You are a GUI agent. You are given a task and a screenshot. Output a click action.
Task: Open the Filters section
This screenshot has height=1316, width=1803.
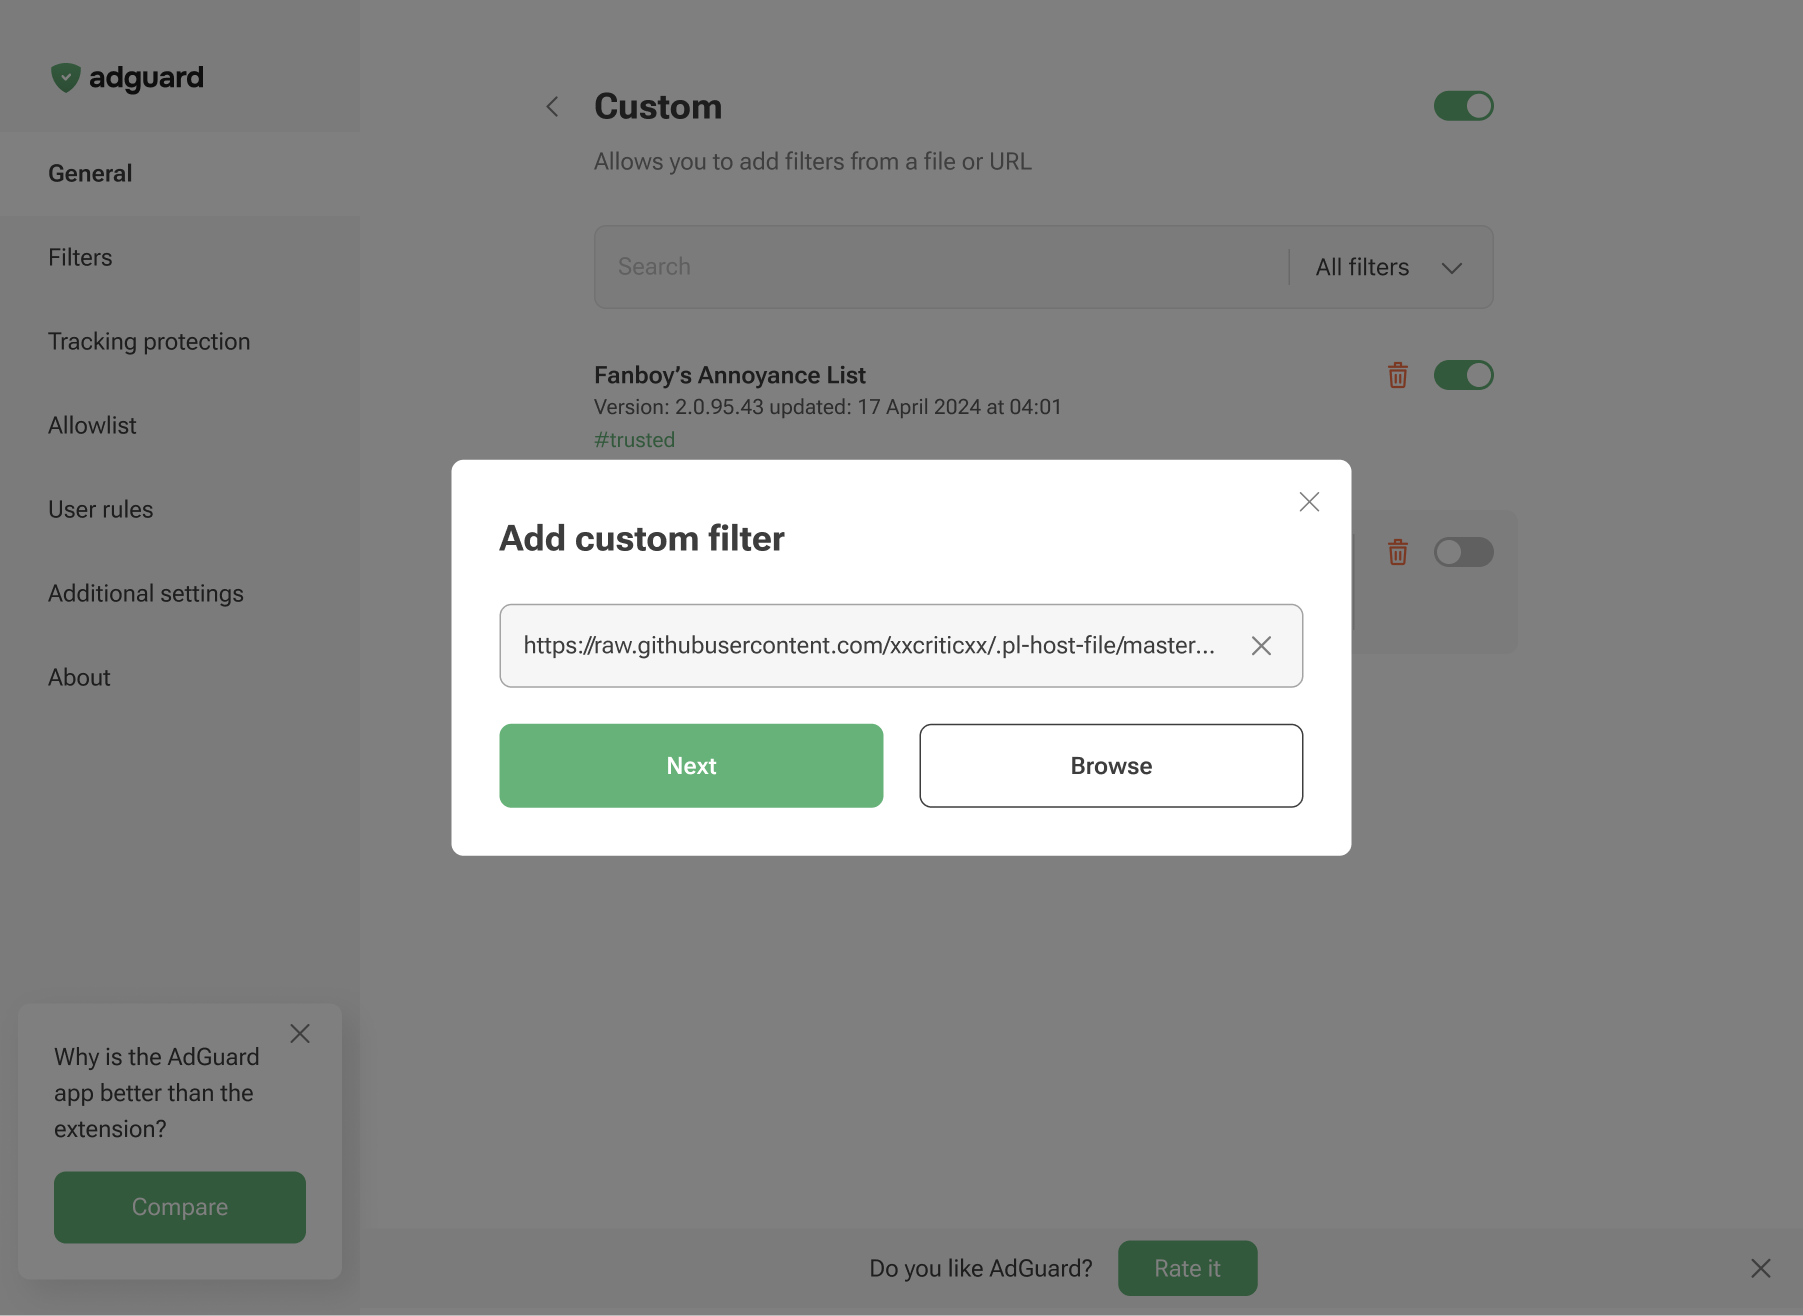(x=180, y=258)
